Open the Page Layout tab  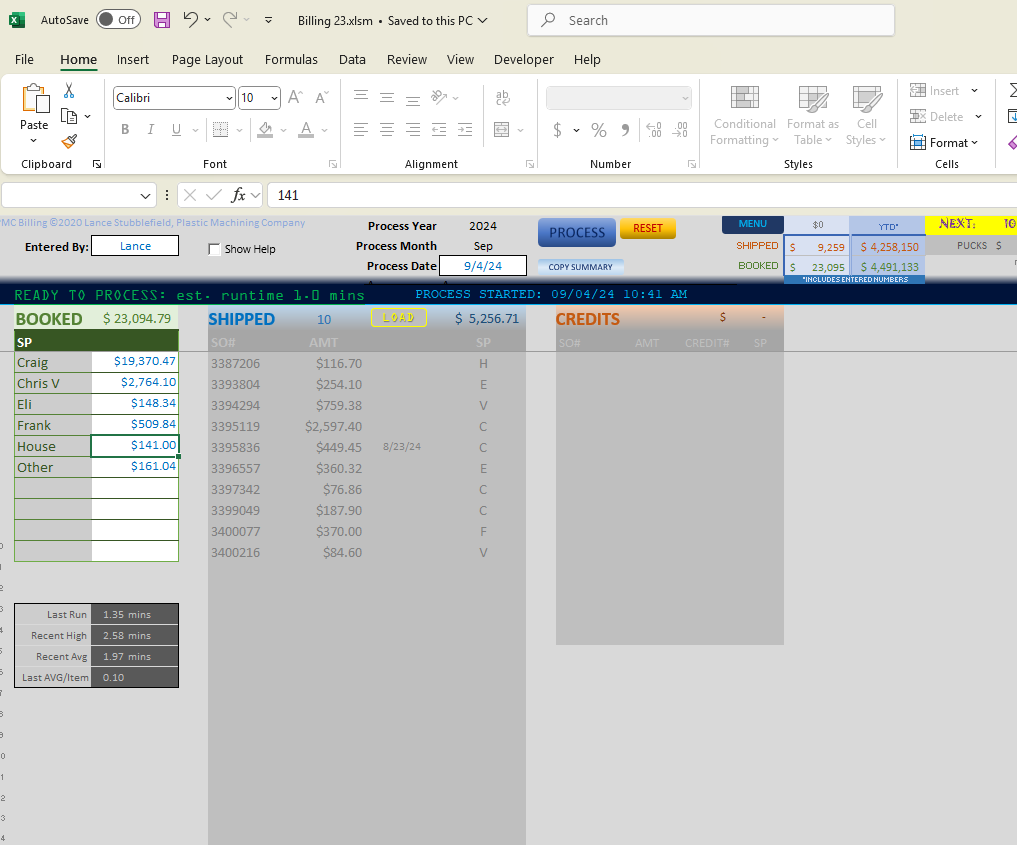coord(207,60)
